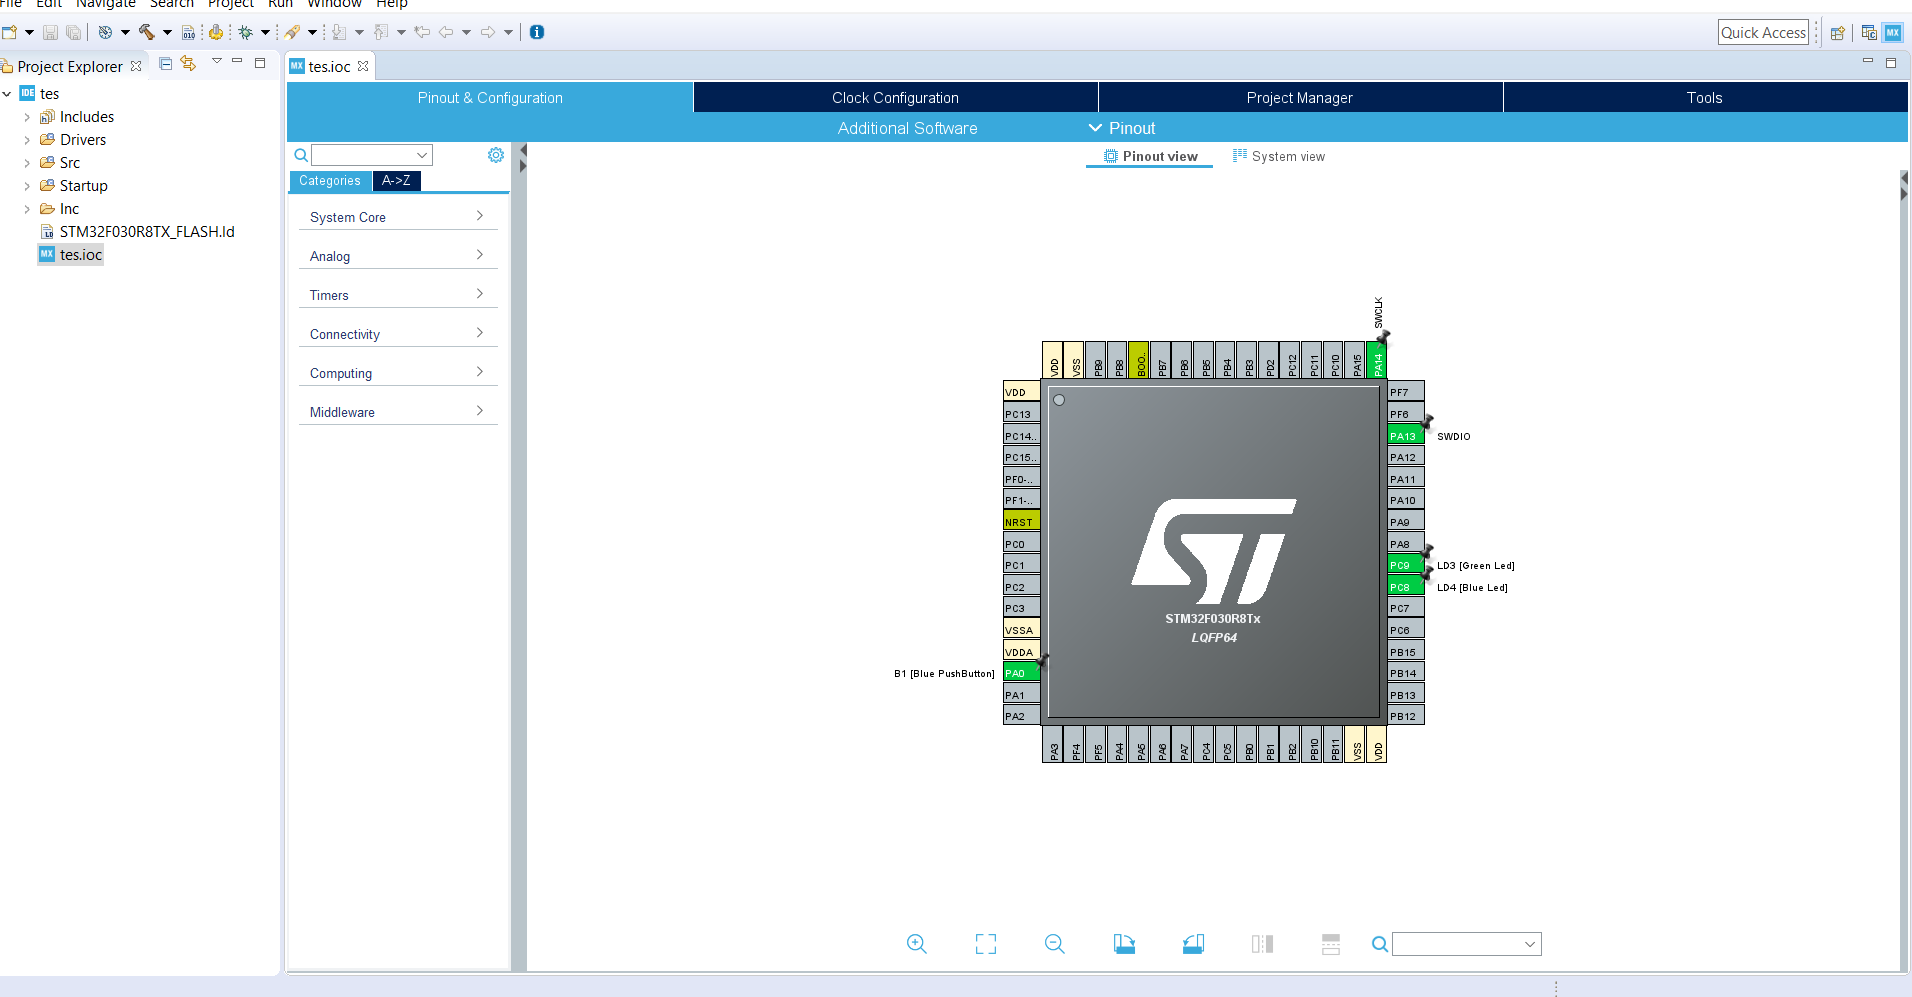This screenshot has width=1912, height=997.
Task: Open the Window menu
Action: tap(334, 5)
